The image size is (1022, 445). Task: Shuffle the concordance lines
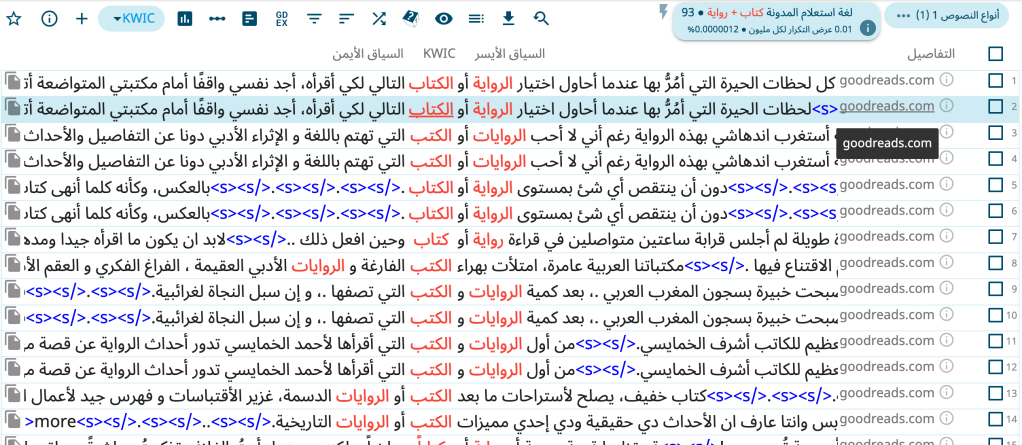point(379,19)
